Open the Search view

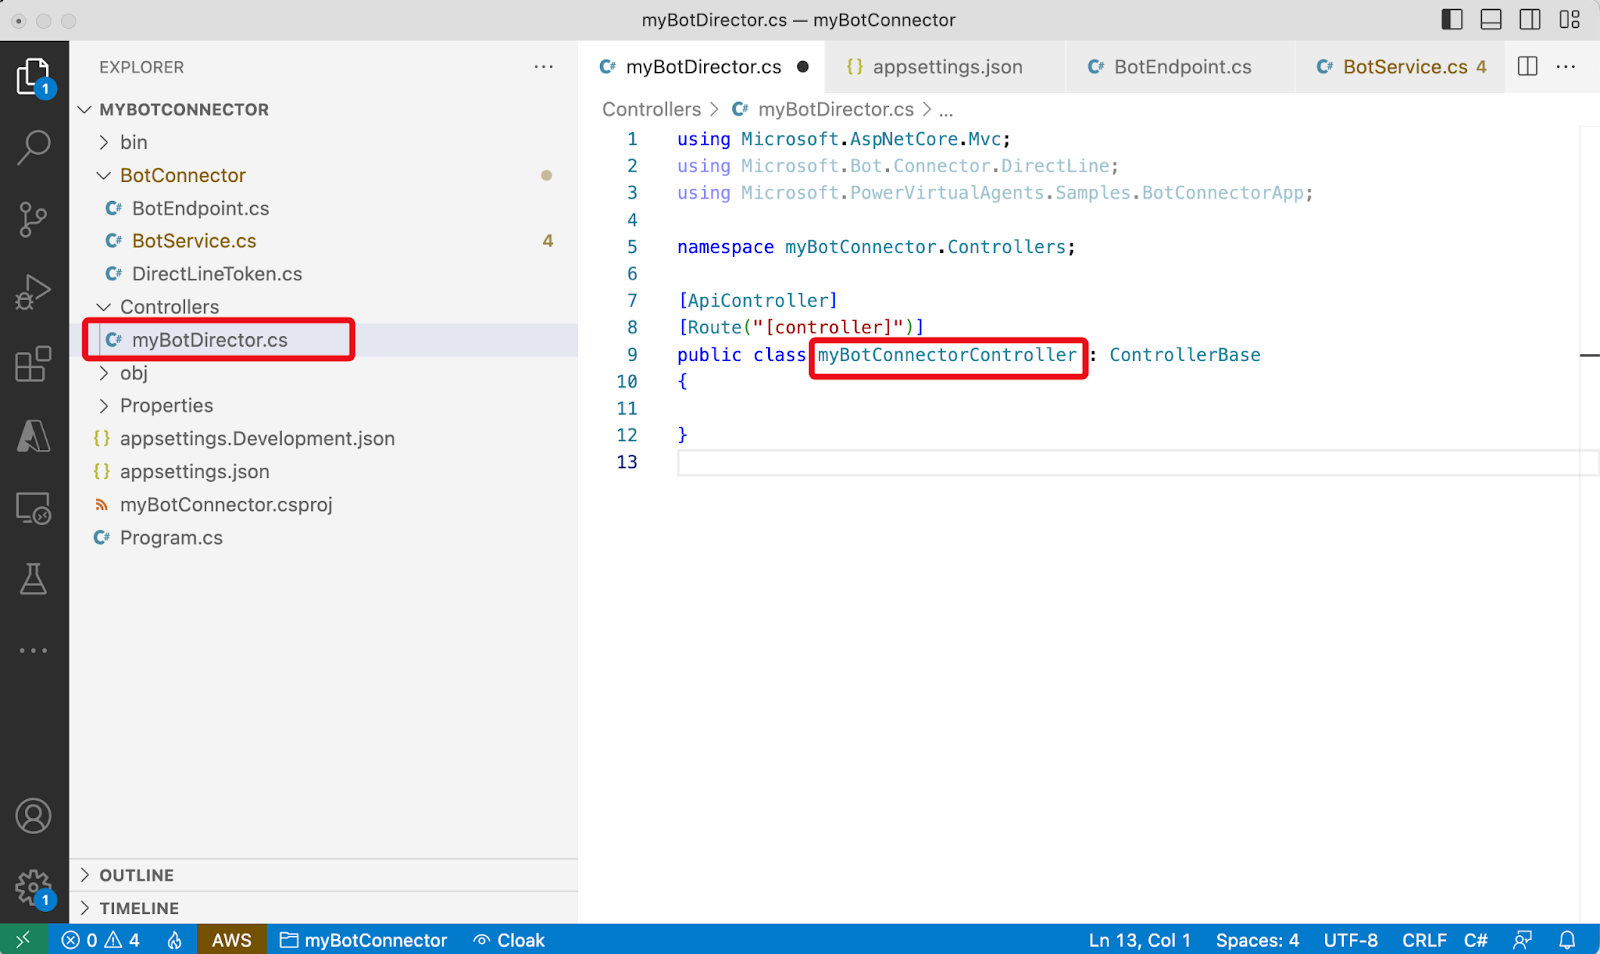tap(33, 147)
